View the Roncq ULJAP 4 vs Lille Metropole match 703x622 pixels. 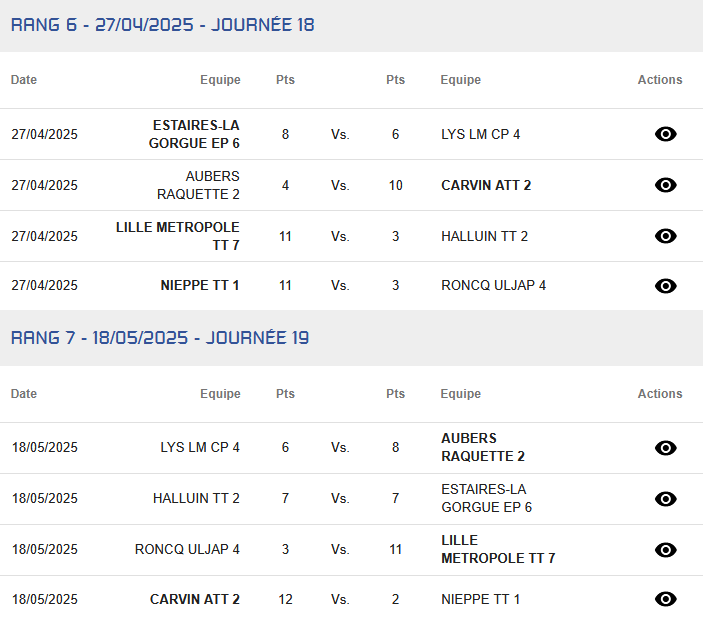(665, 550)
